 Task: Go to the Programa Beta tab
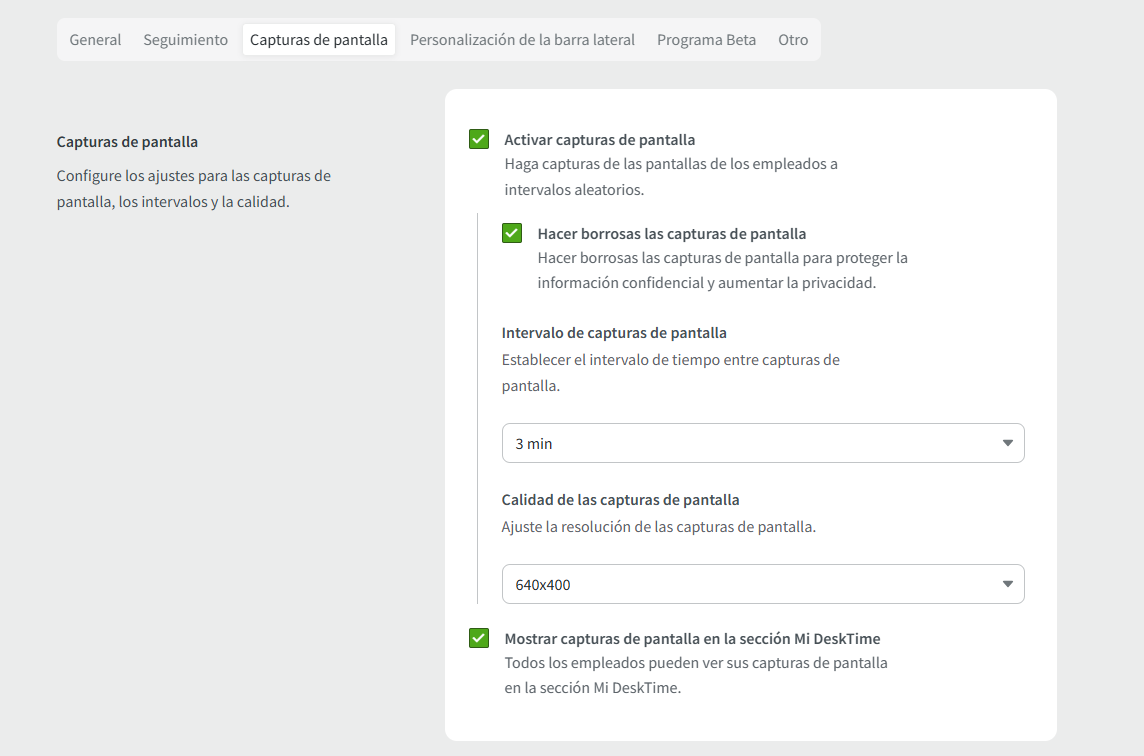[x=706, y=40]
